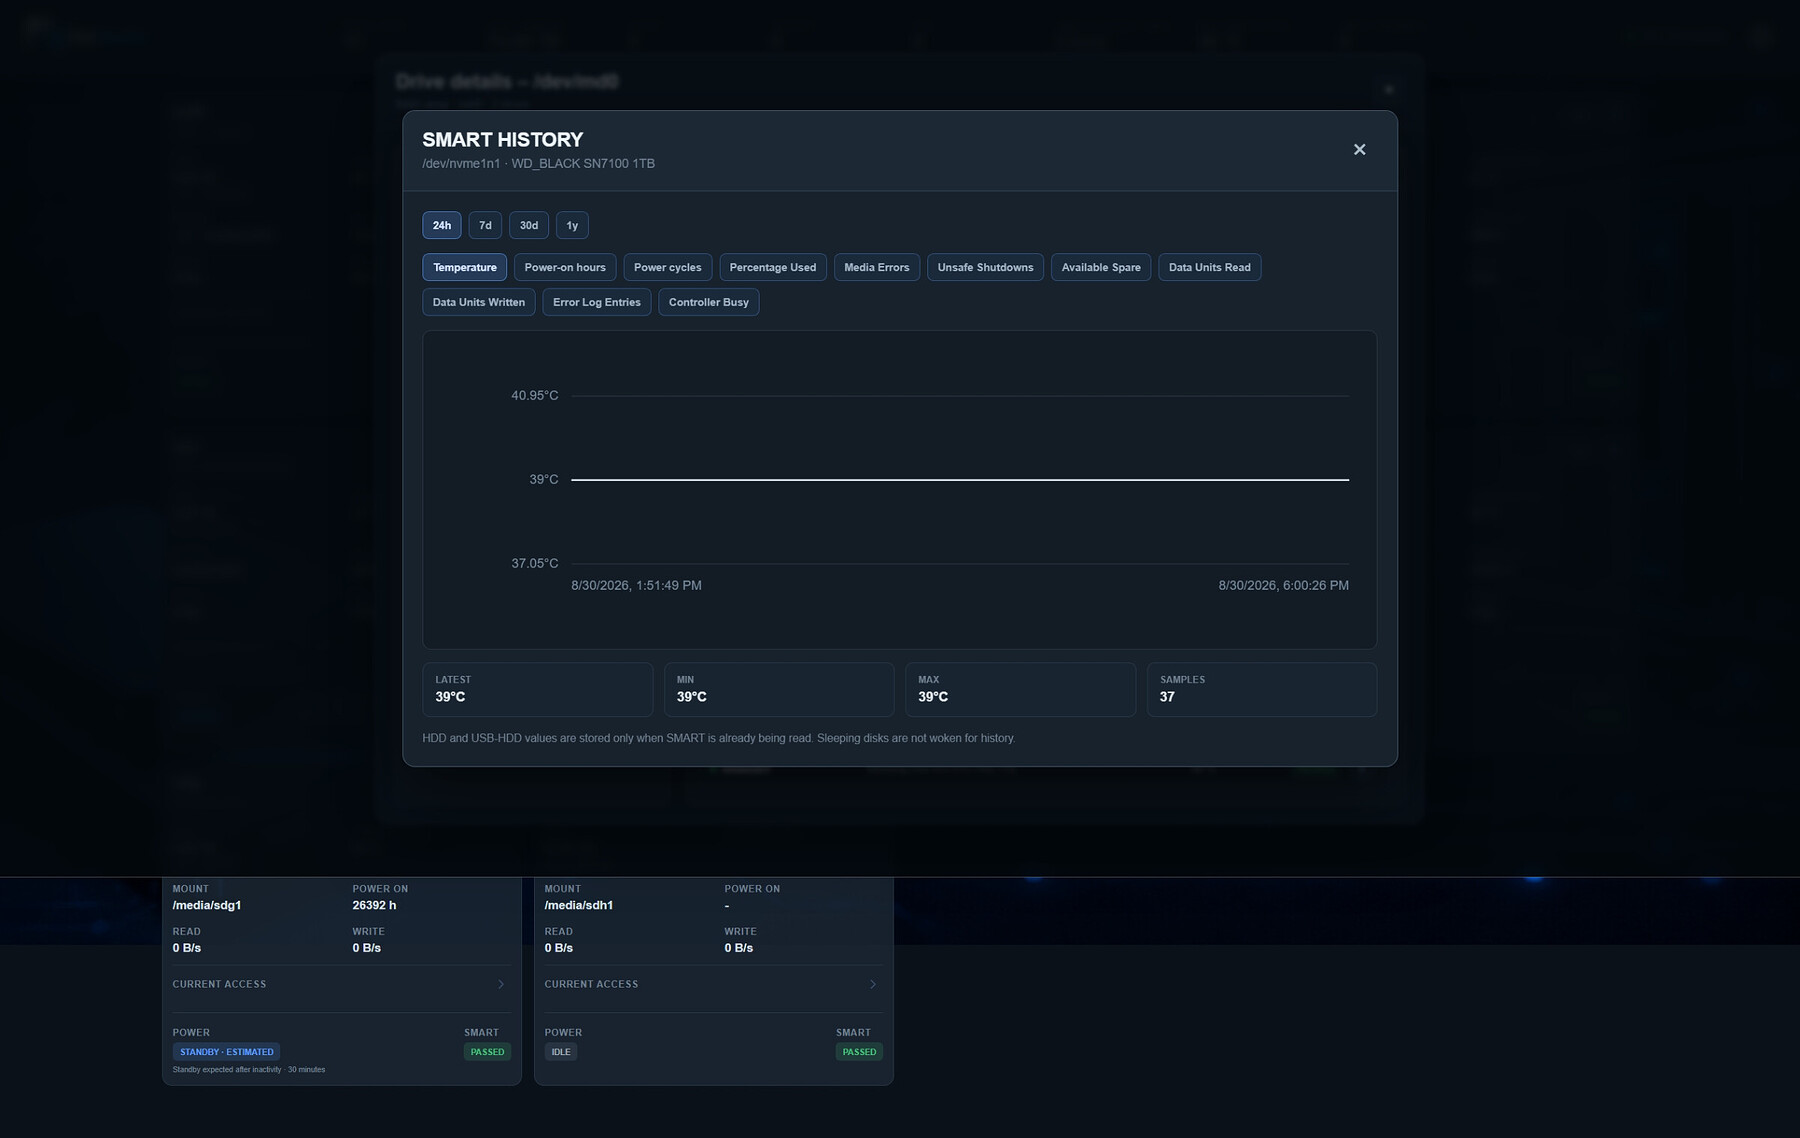
Task: Expand Current Access on the /media/sdh1 card
Action: pos(714,984)
